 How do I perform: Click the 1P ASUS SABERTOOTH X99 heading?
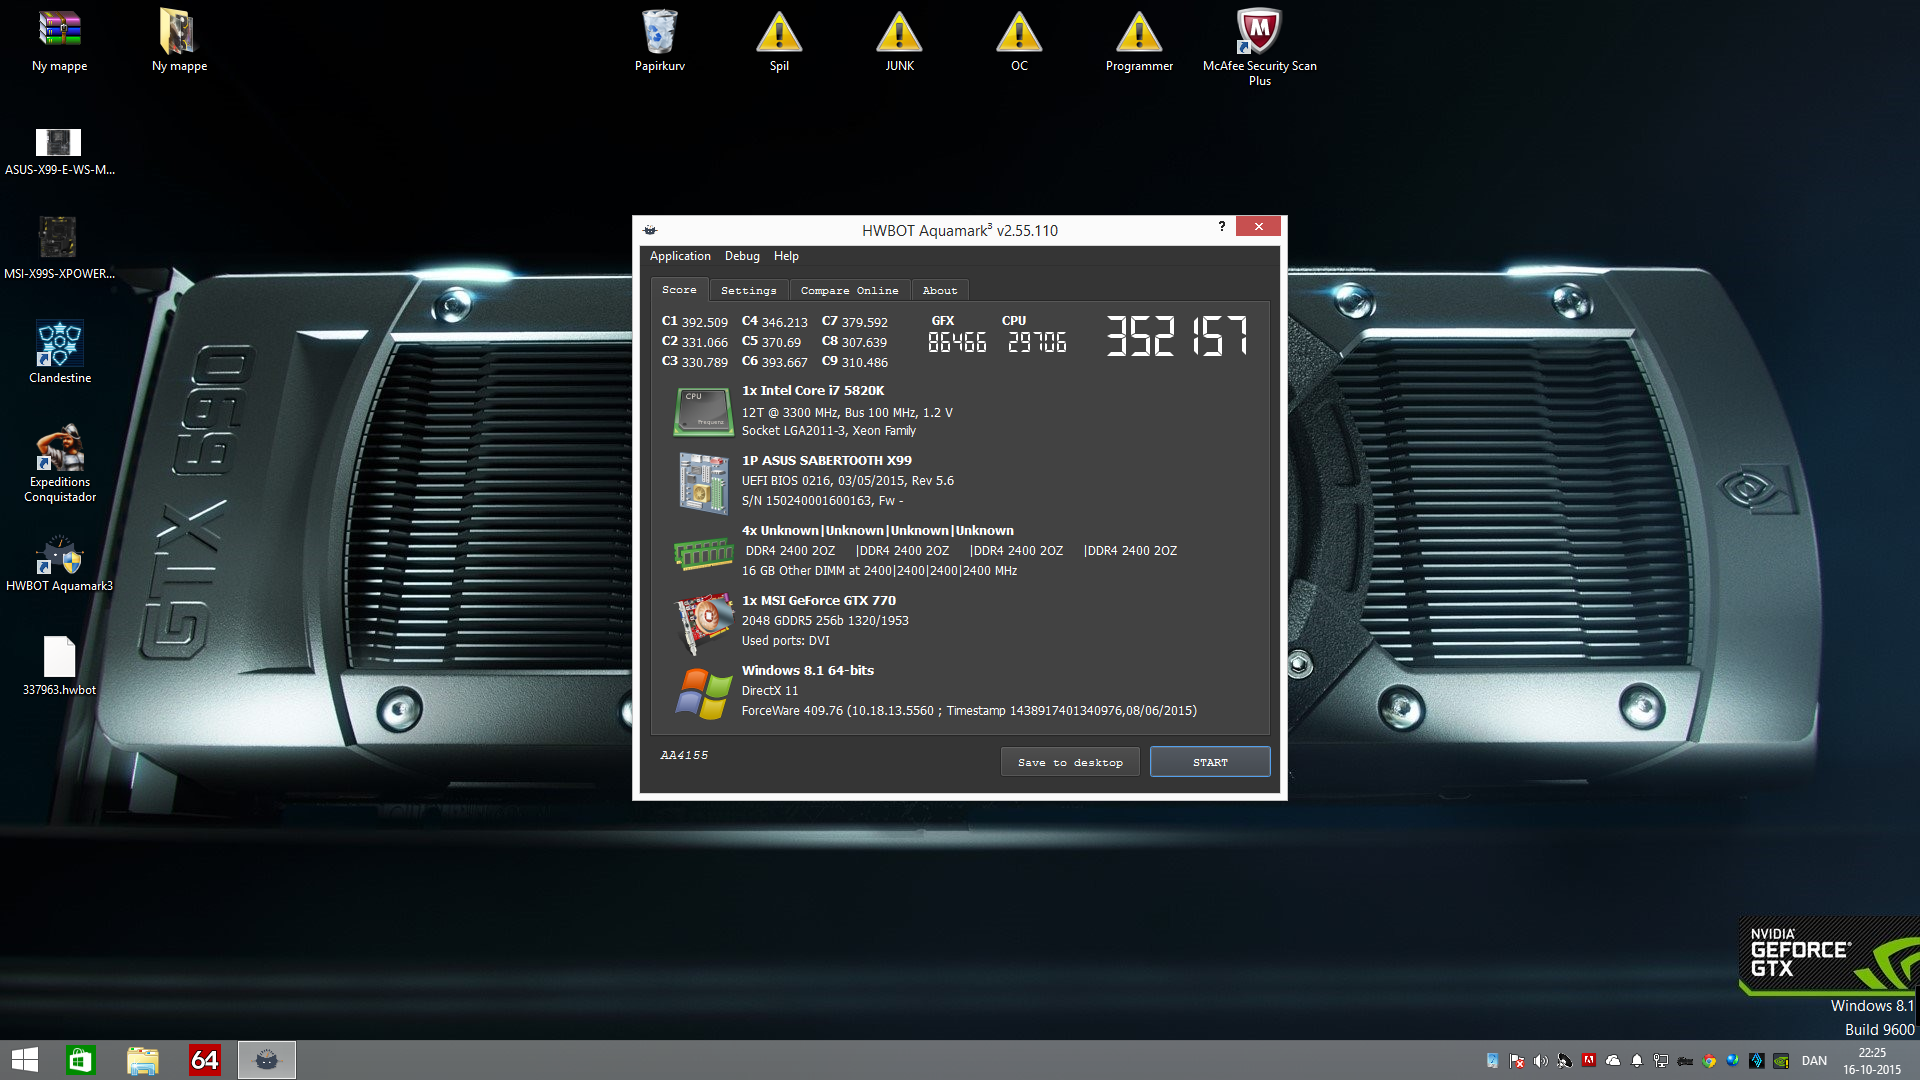pyautogui.click(x=827, y=461)
